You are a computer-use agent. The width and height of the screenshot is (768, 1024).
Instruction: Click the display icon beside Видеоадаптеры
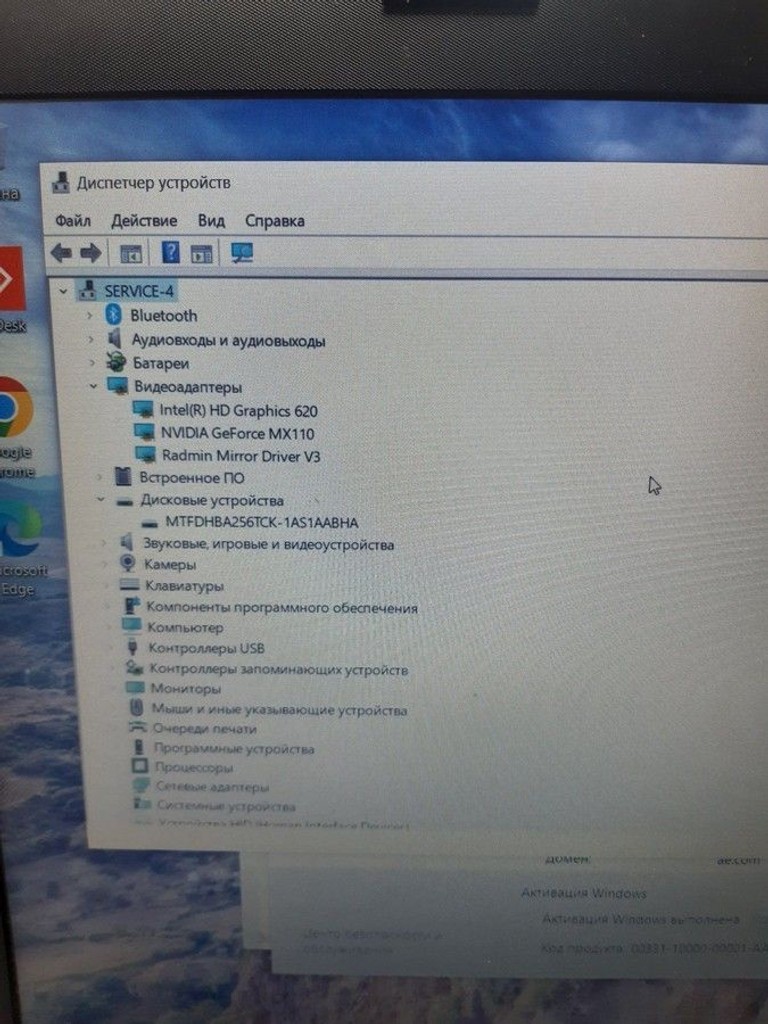[118, 385]
